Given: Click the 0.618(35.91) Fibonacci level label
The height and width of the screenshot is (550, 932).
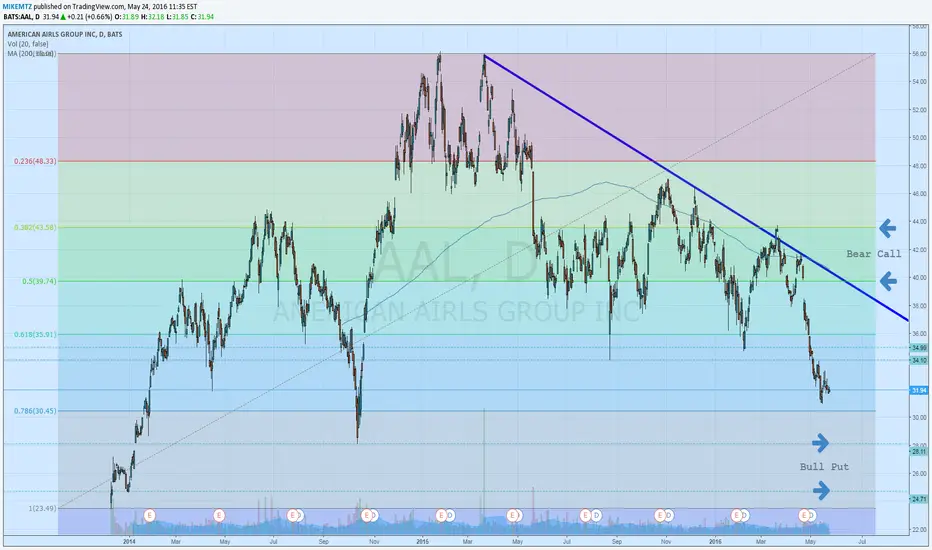Looking at the screenshot, I should click(36, 334).
